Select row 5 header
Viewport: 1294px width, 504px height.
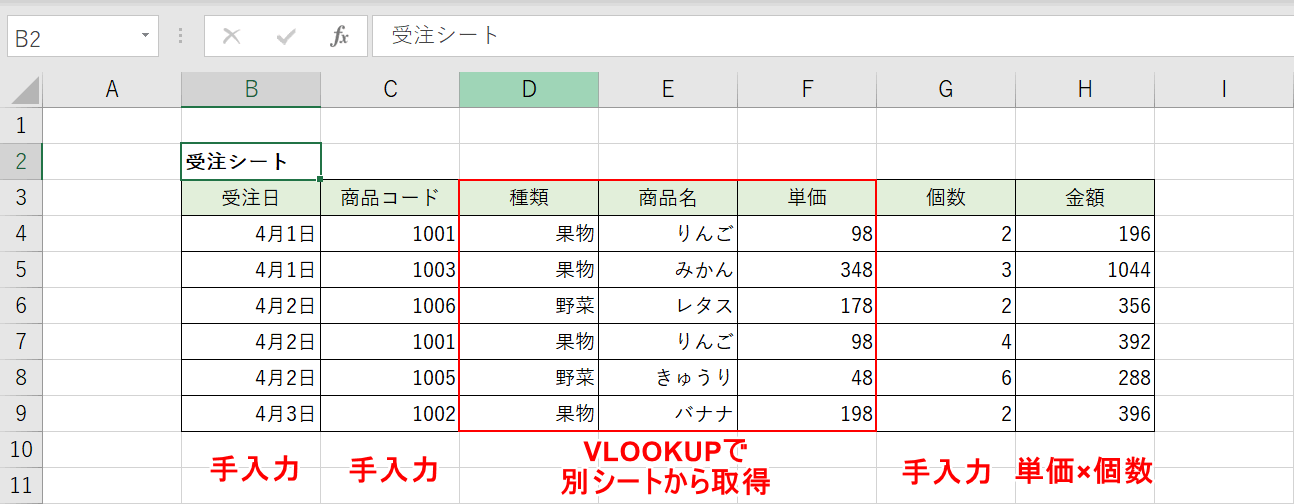tap(22, 270)
